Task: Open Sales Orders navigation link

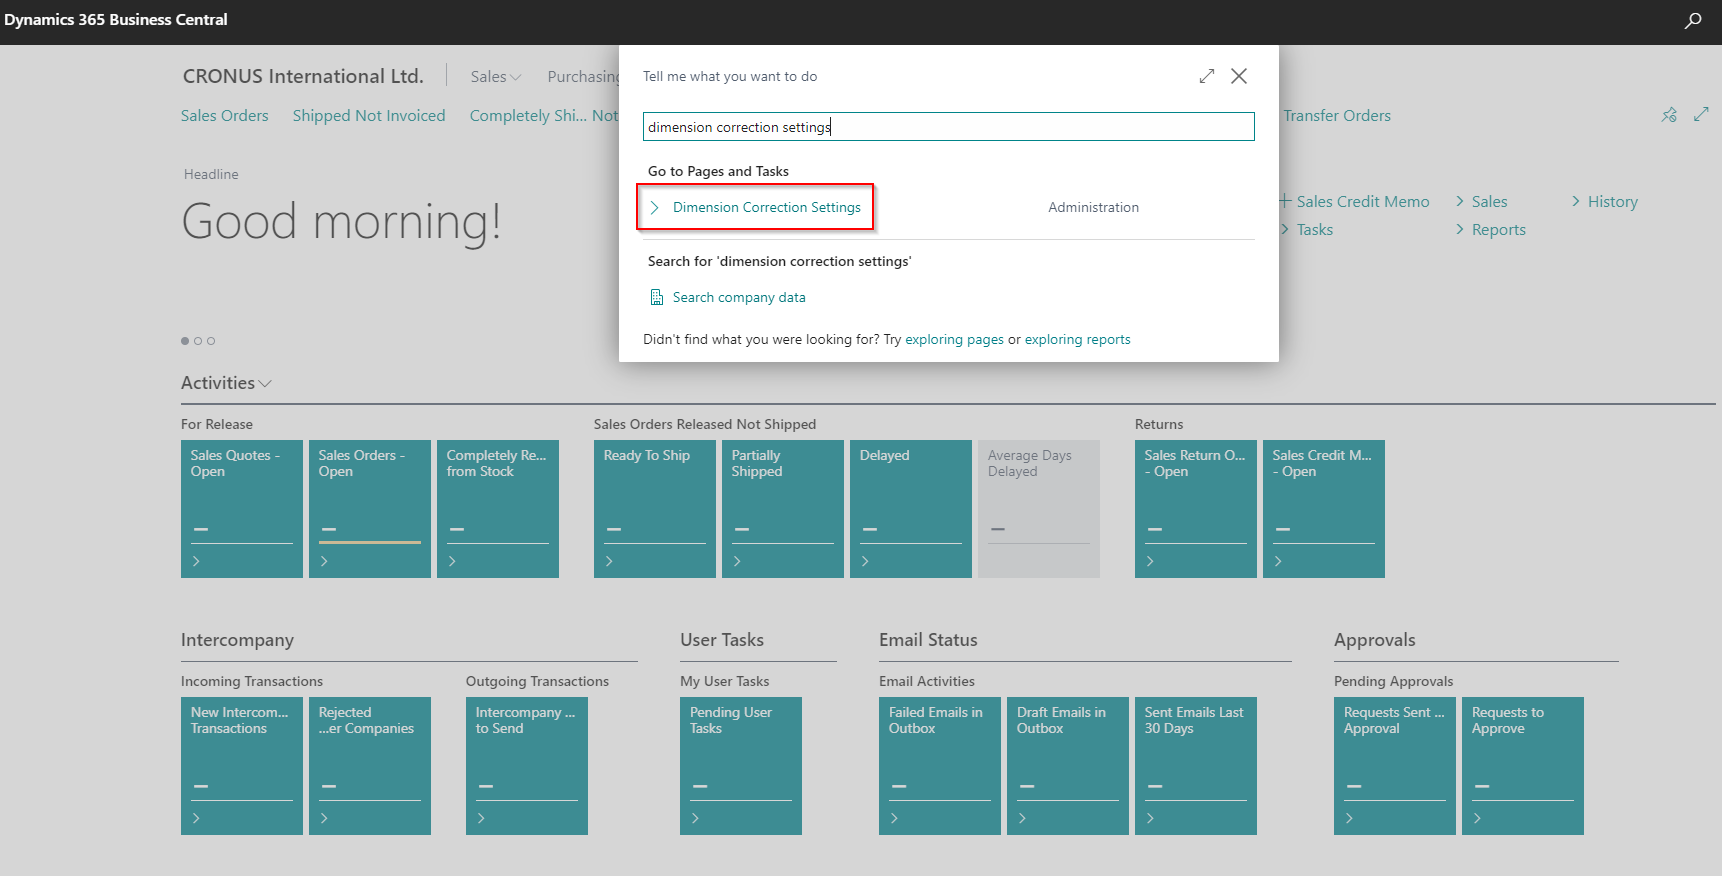Action: coord(225,116)
